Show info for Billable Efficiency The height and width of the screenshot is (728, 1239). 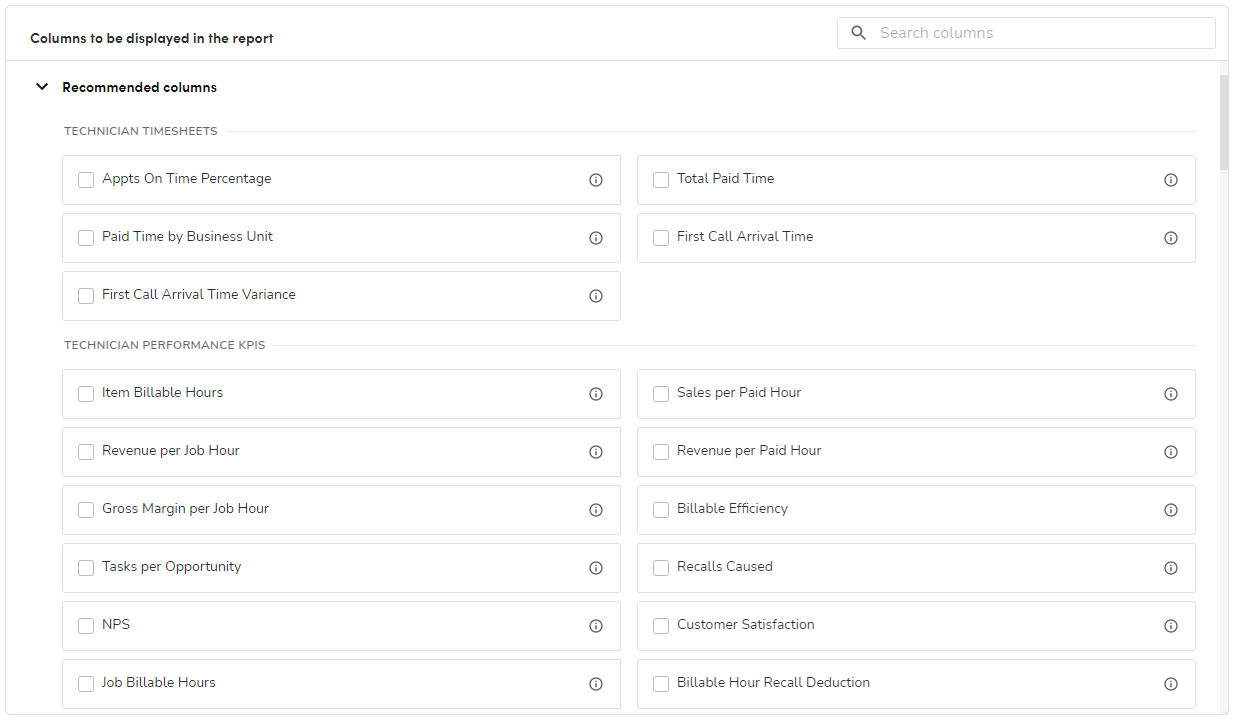(x=1171, y=510)
